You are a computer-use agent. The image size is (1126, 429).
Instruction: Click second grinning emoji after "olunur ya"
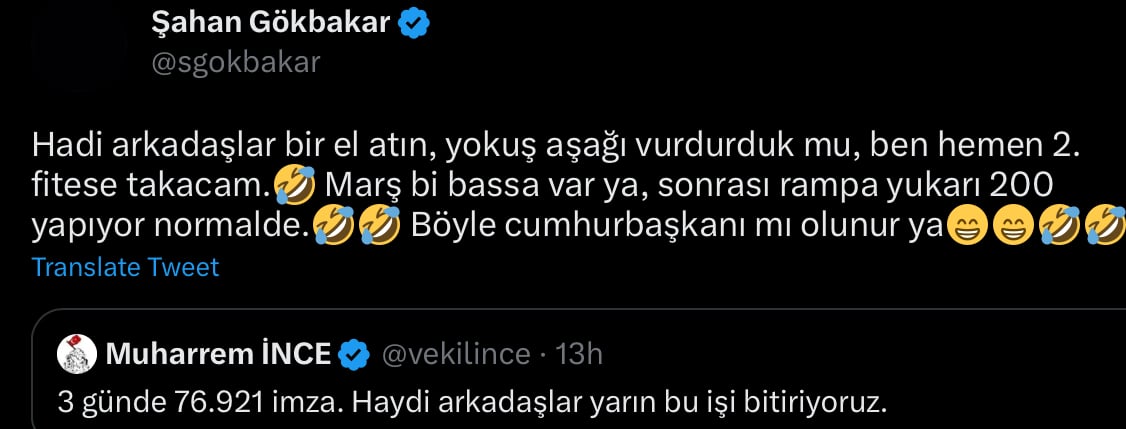coord(1013,228)
